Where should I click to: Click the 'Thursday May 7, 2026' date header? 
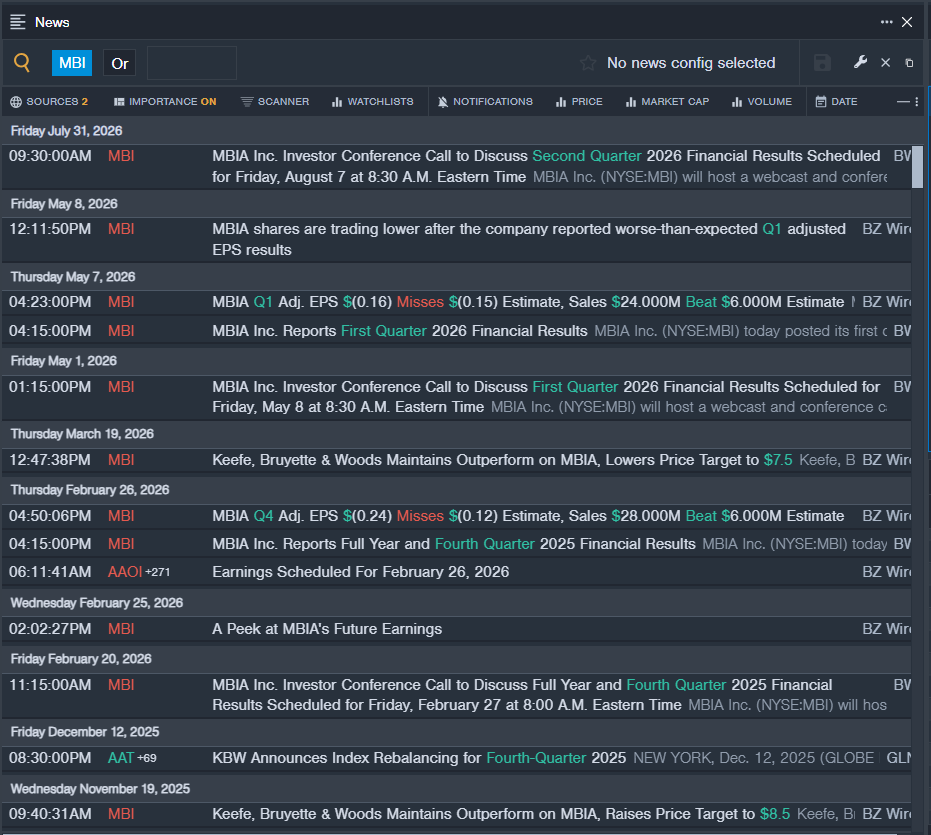pyautogui.click(x=73, y=277)
